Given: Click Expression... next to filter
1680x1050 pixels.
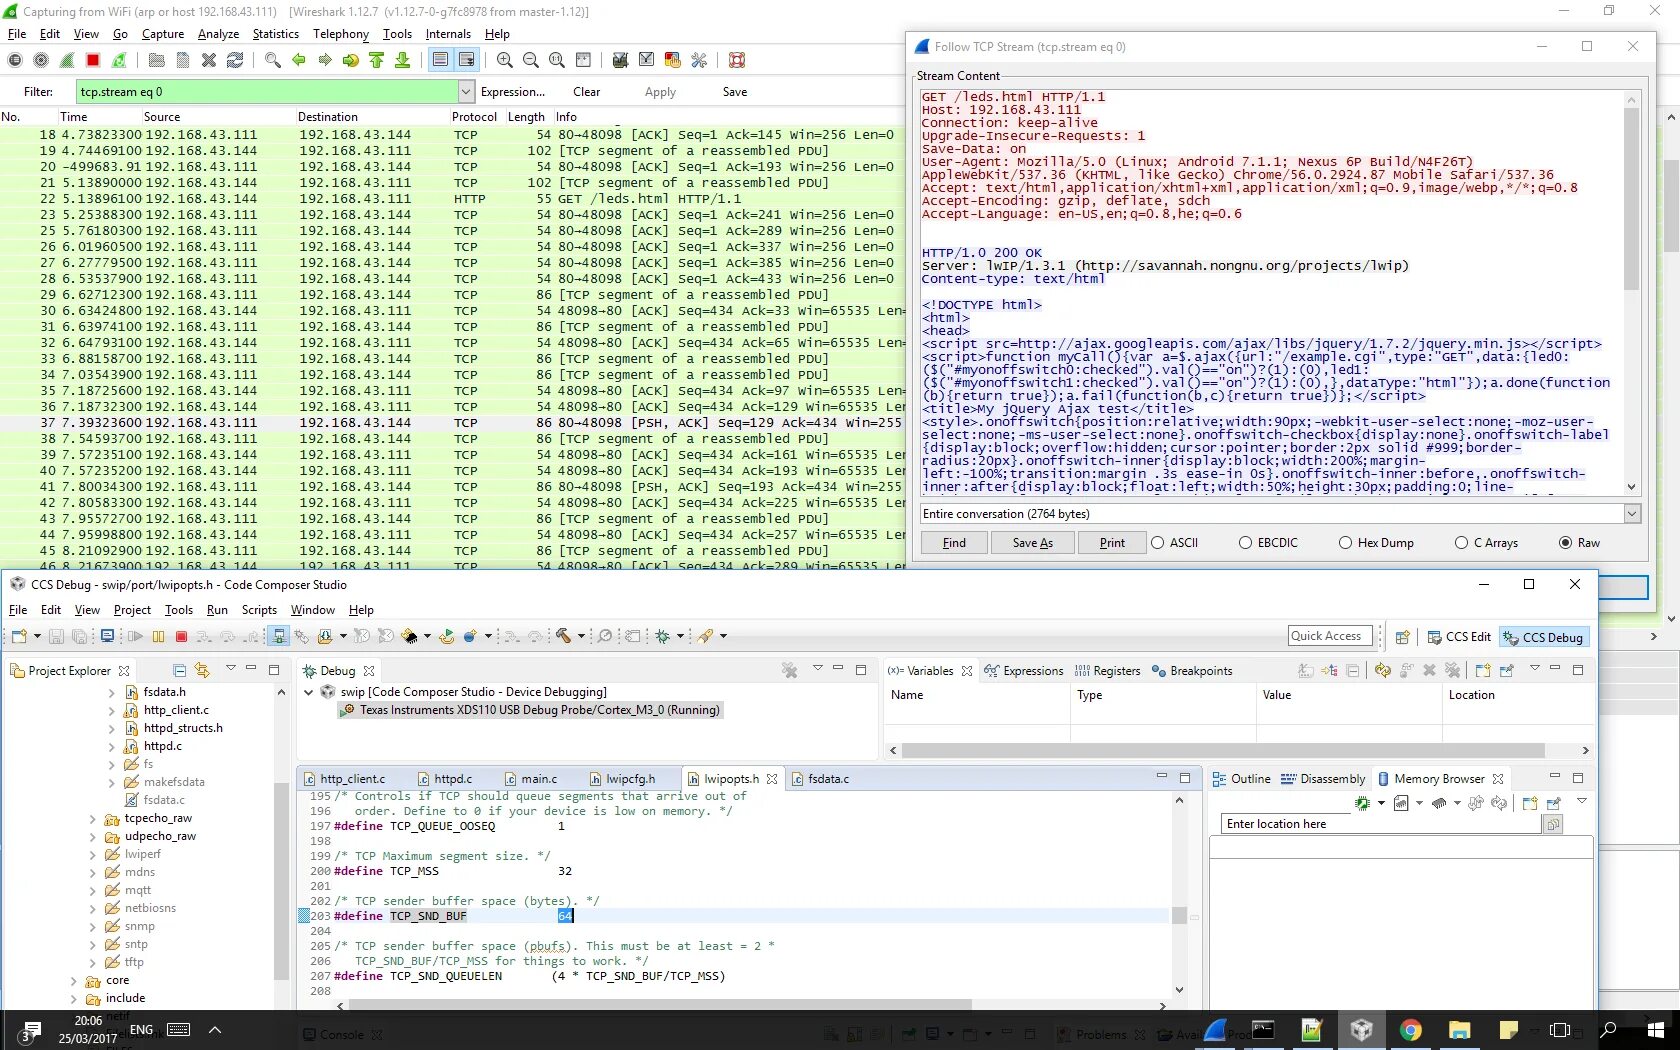Looking at the screenshot, I should point(513,92).
